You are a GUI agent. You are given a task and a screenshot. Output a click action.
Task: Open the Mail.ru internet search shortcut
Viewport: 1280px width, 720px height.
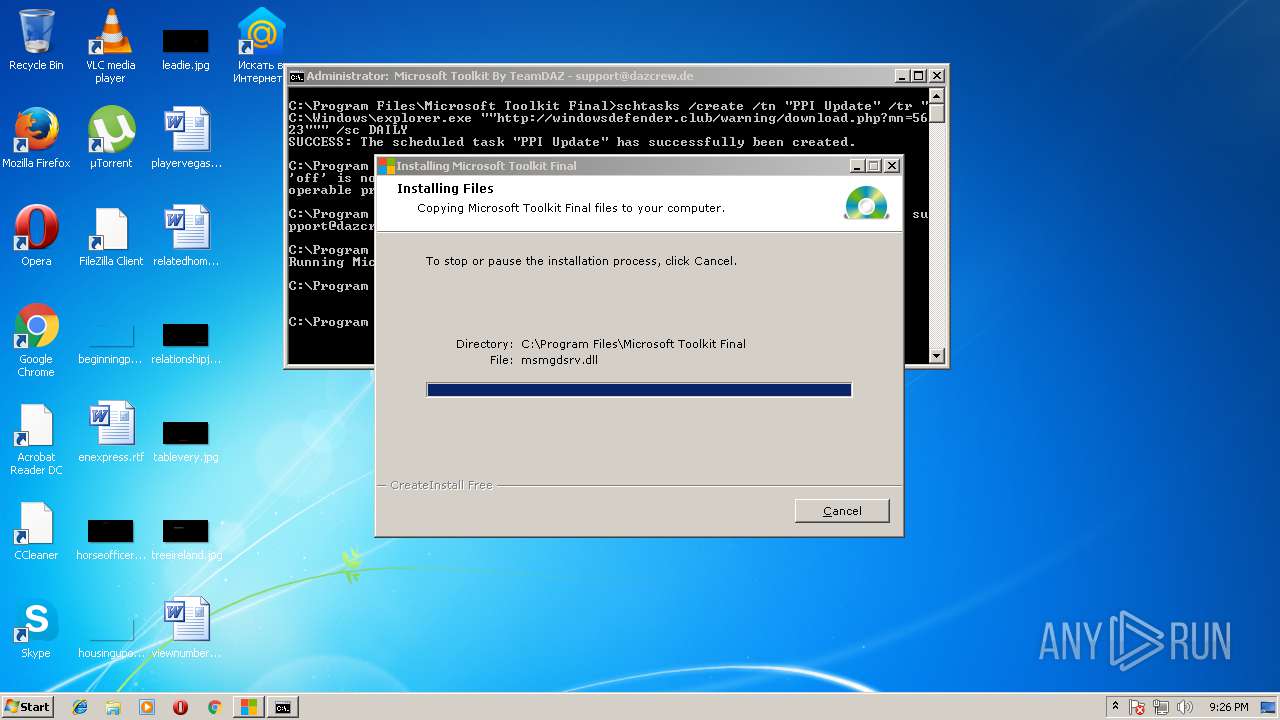point(260,45)
